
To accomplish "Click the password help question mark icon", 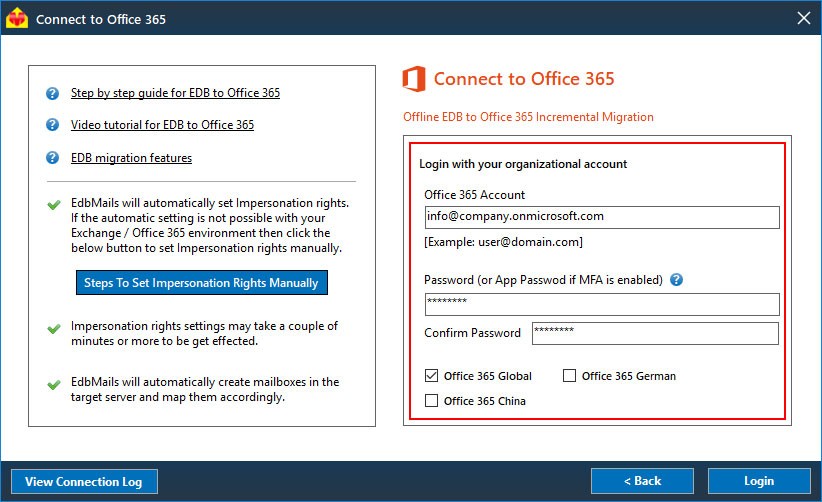I will [x=677, y=280].
